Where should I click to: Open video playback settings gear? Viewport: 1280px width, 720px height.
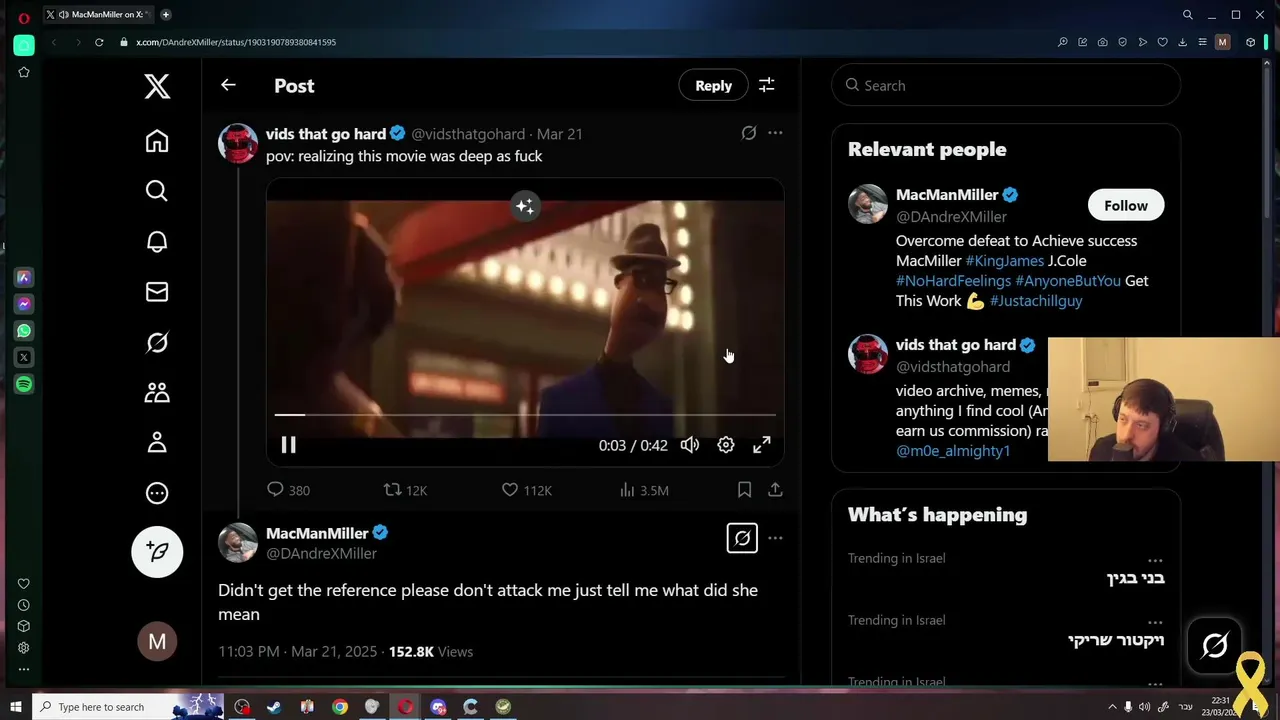coord(726,445)
